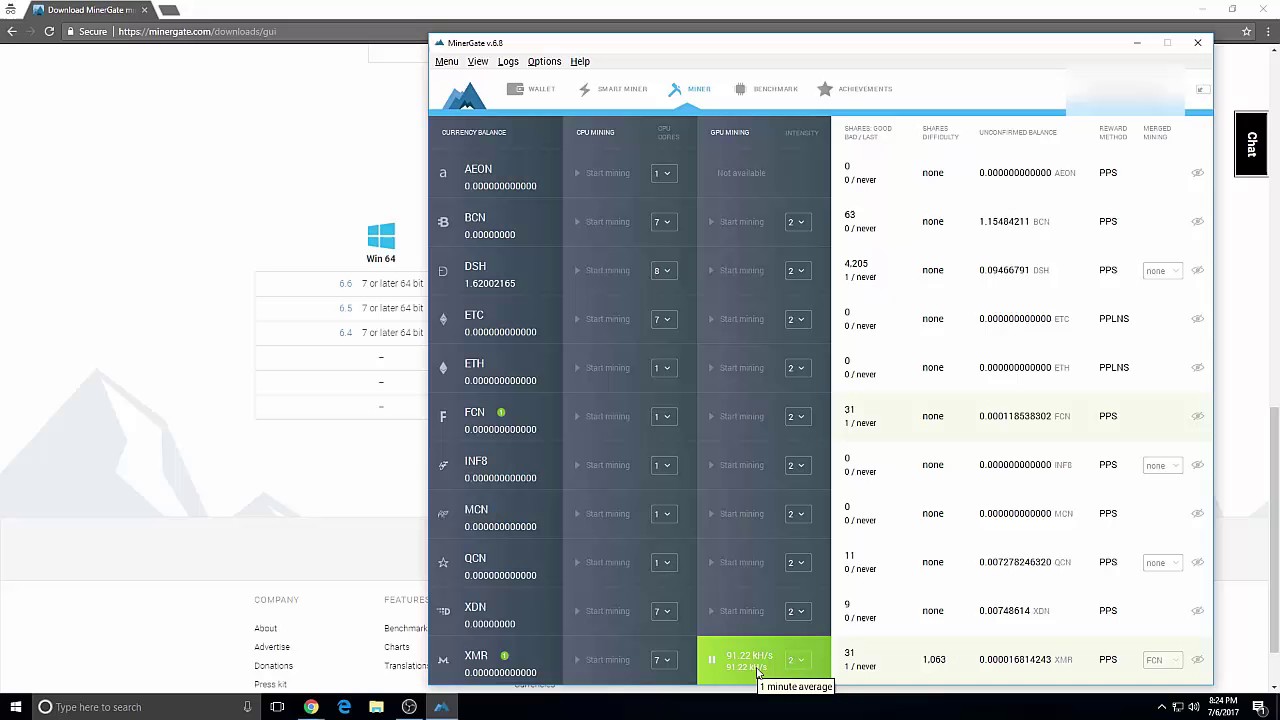Hide the MCN row with eye icon
This screenshot has height=720, width=1280.
coord(1197,514)
